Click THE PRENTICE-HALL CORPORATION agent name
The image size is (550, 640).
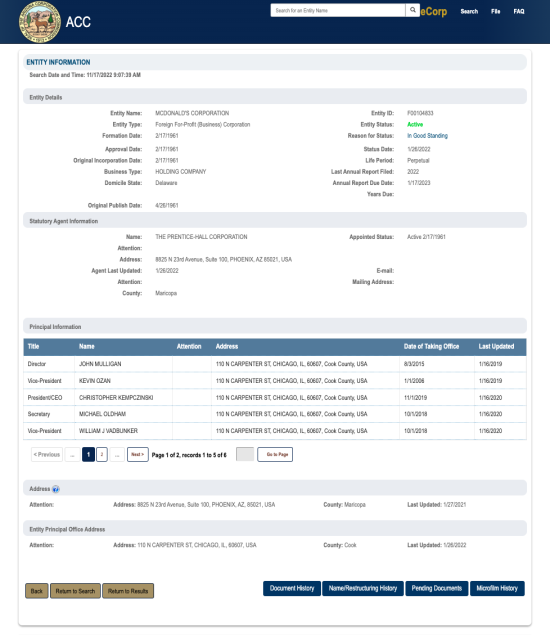click(201, 237)
